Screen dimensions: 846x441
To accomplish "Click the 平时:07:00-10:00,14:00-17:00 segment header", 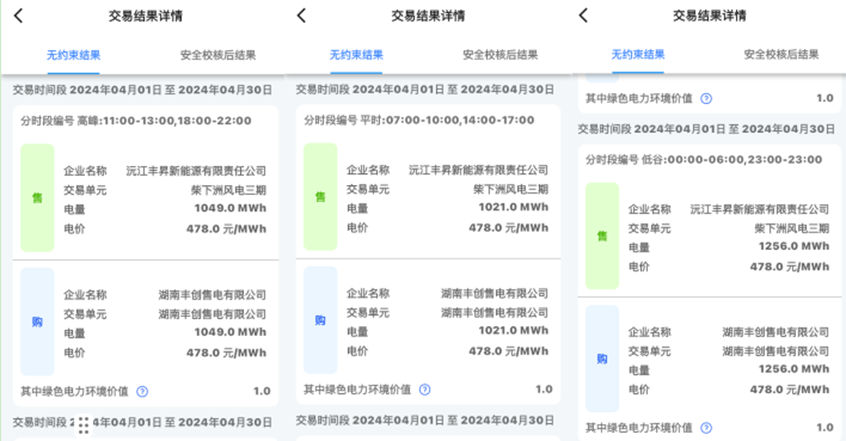I will click(x=420, y=120).
